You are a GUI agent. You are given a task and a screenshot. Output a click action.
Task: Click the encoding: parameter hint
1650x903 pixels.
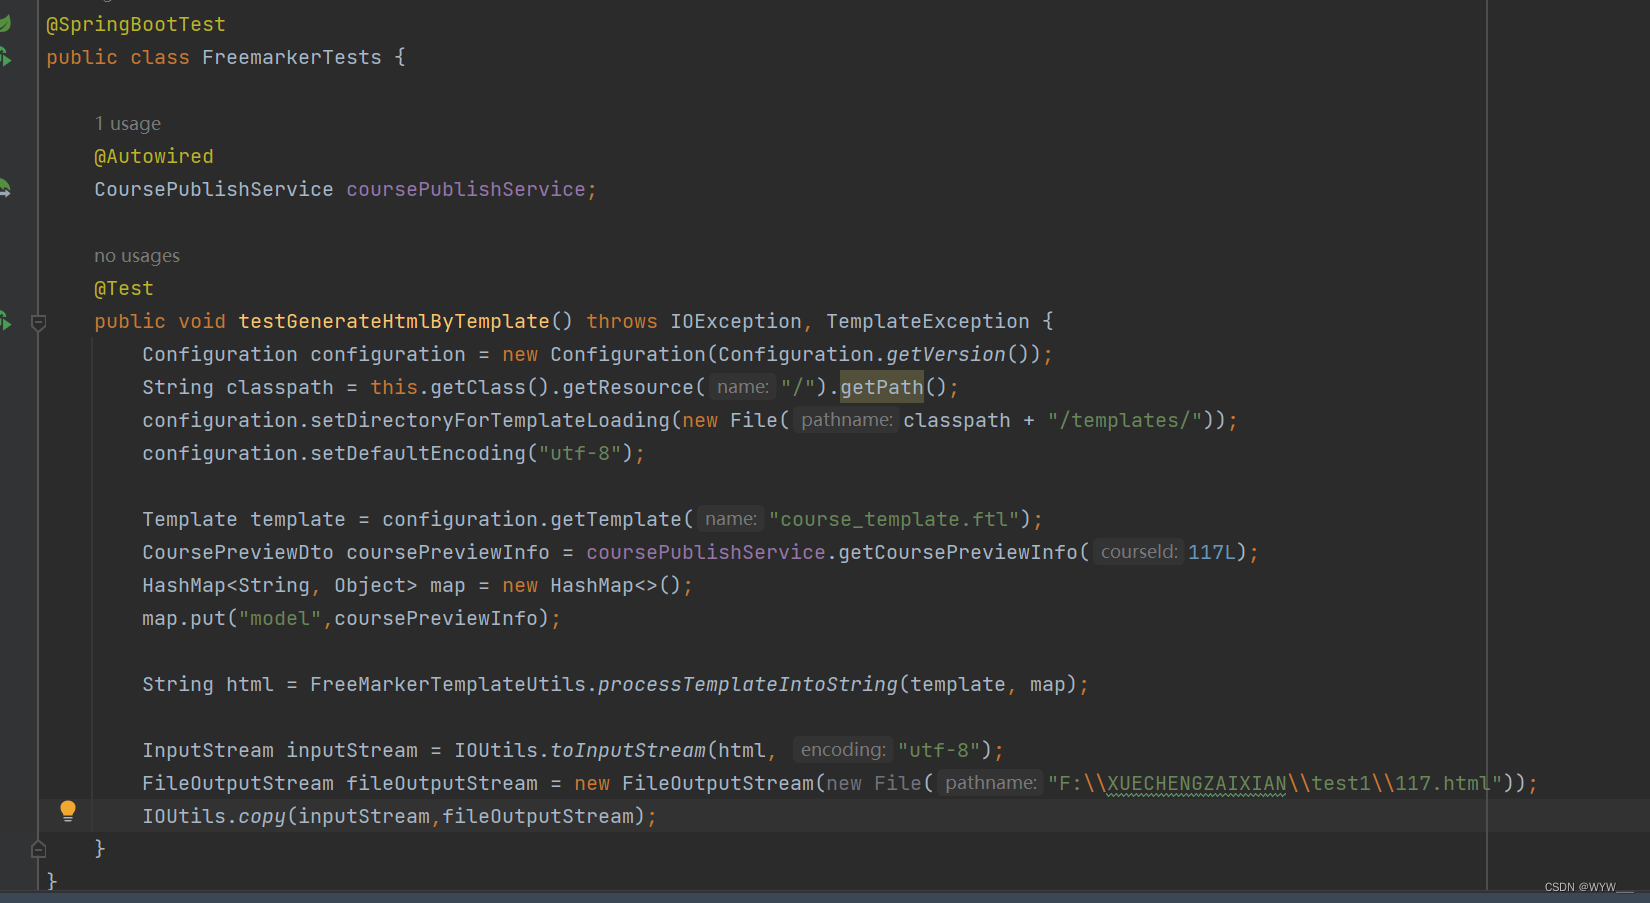(x=843, y=750)
